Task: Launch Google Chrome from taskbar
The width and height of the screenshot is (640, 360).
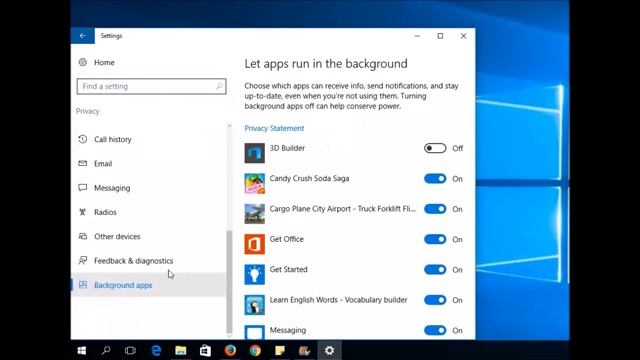Action: pos(255,350)
